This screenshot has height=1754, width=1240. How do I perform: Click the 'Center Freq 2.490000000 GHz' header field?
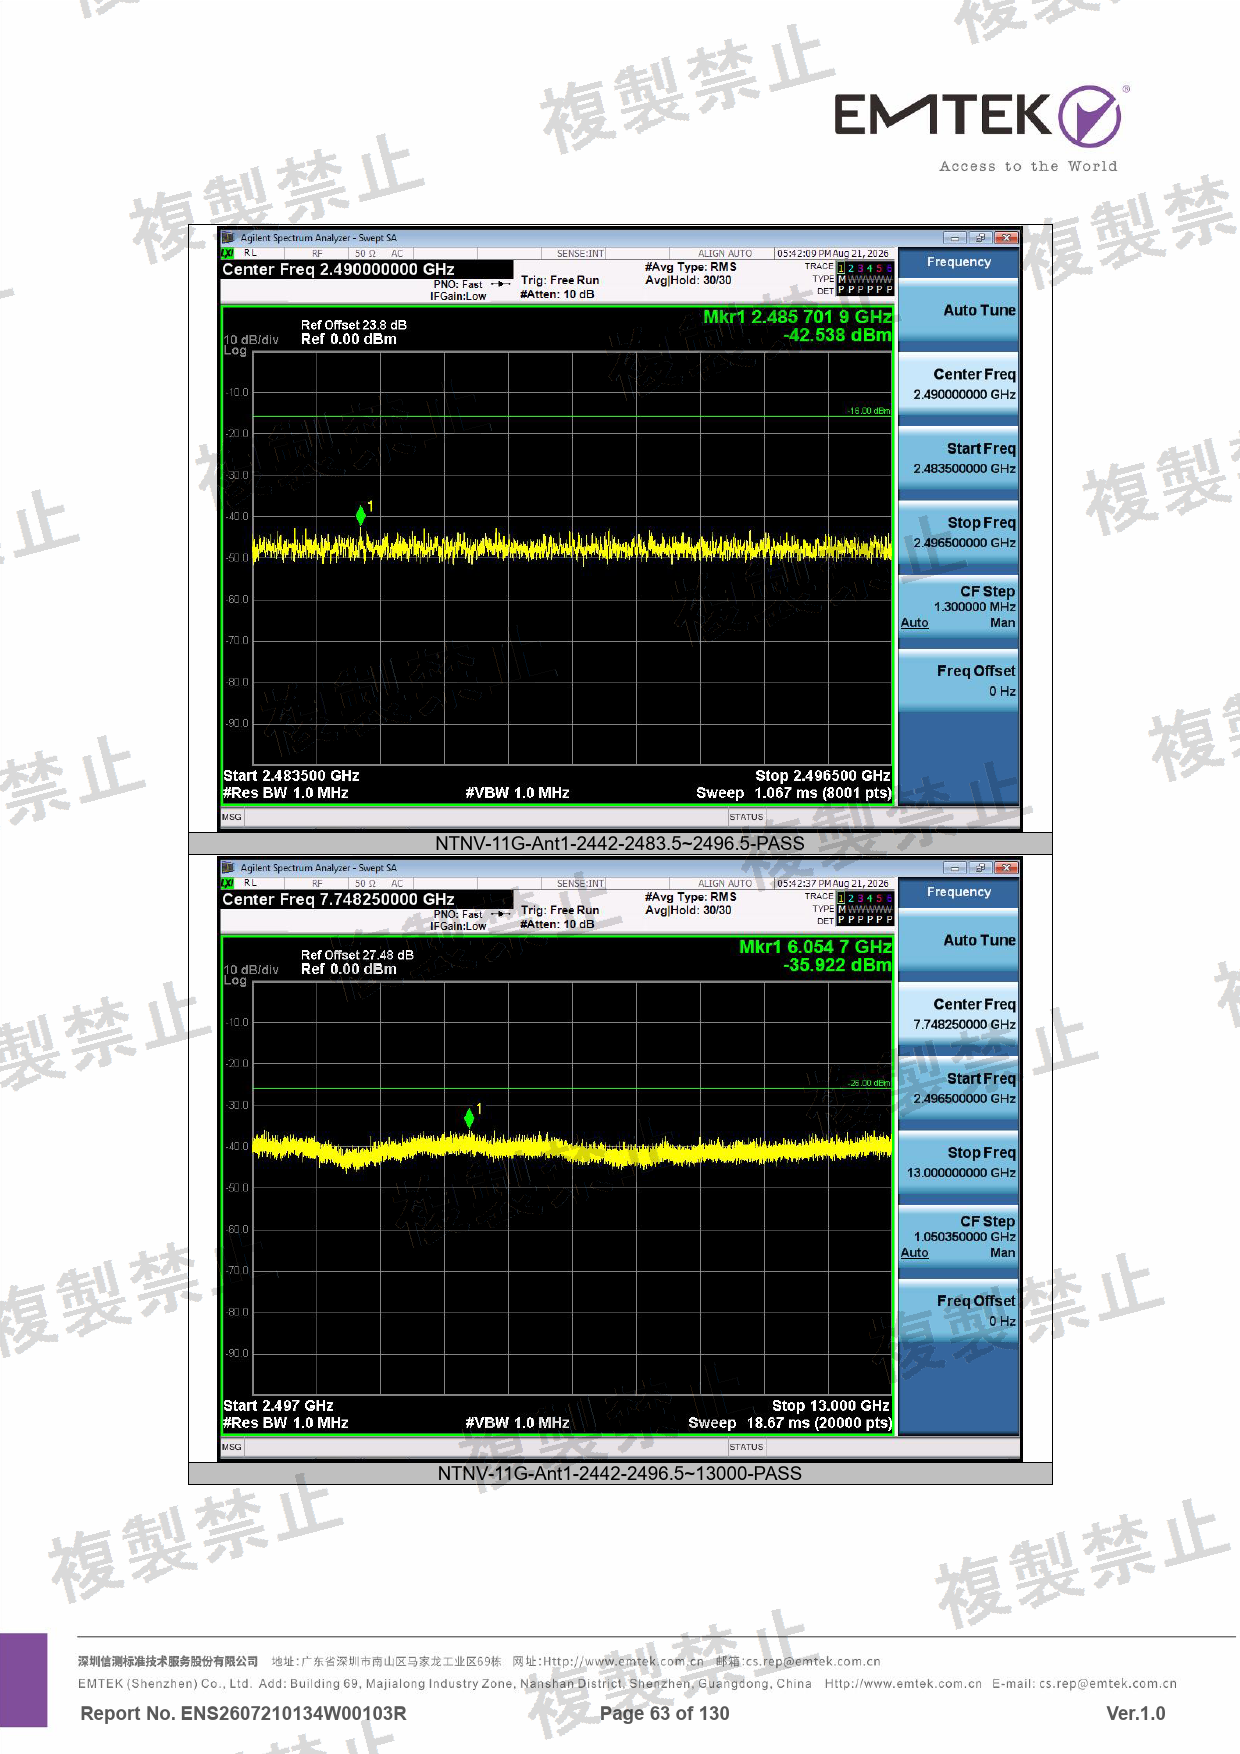[366, 270]
